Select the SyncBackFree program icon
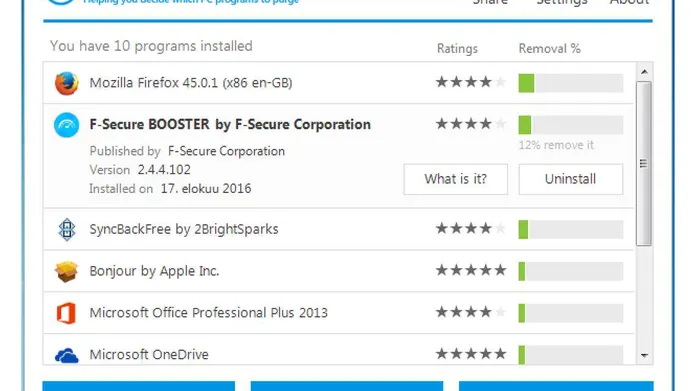This screenshot has height=391, width=696. (67, 229)
